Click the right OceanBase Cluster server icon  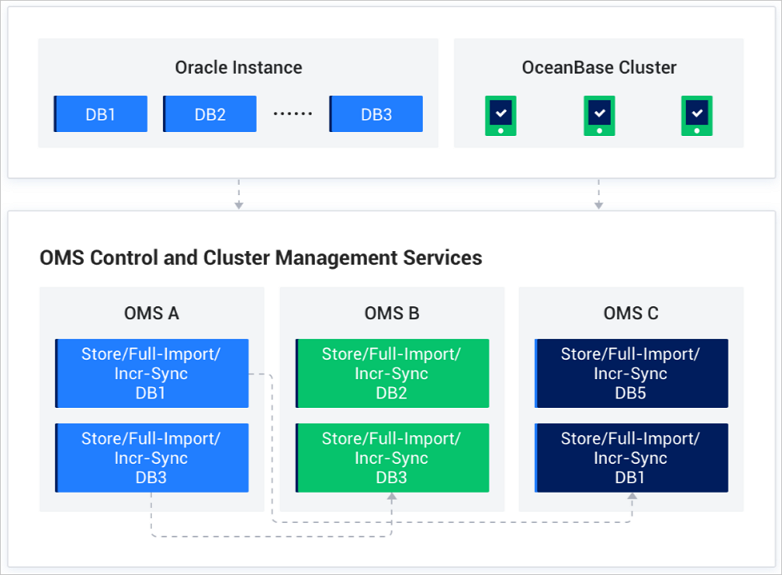click(x=696, y=115)
